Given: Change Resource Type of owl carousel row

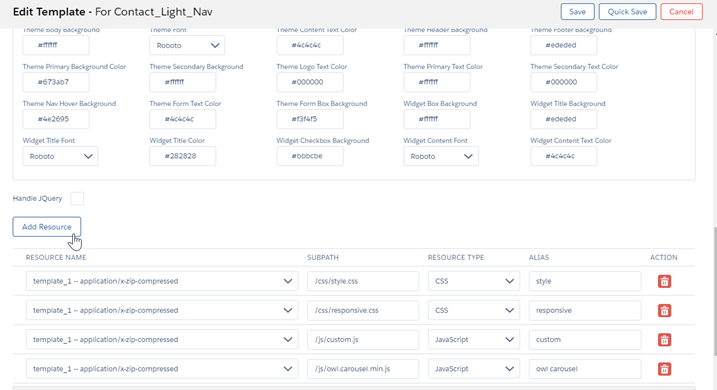Looking at the screenshot, I should 474,369.
